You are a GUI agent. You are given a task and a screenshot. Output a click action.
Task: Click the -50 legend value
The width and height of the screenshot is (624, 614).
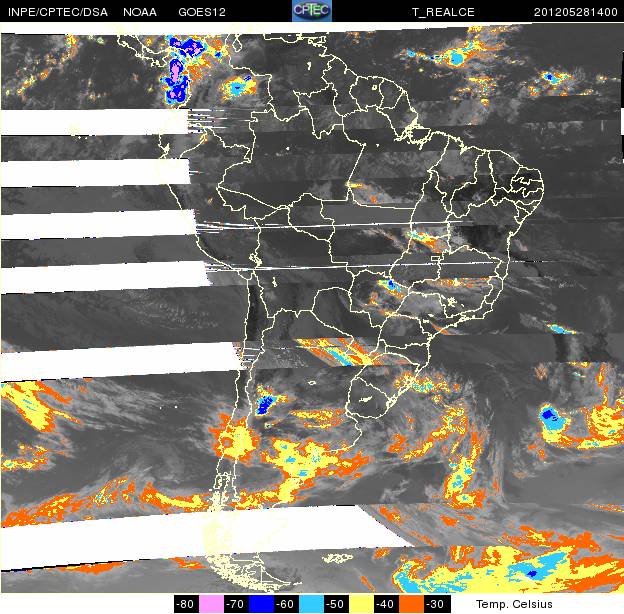(x=335, y=604)
